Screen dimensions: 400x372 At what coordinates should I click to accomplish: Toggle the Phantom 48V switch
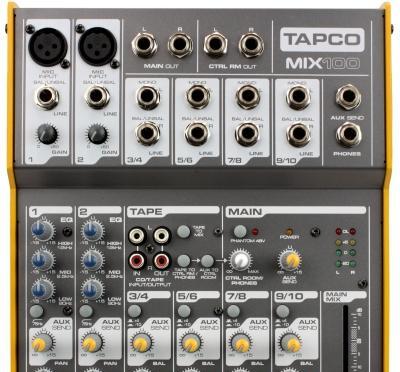pyautogui.click(x=240, y=231)
